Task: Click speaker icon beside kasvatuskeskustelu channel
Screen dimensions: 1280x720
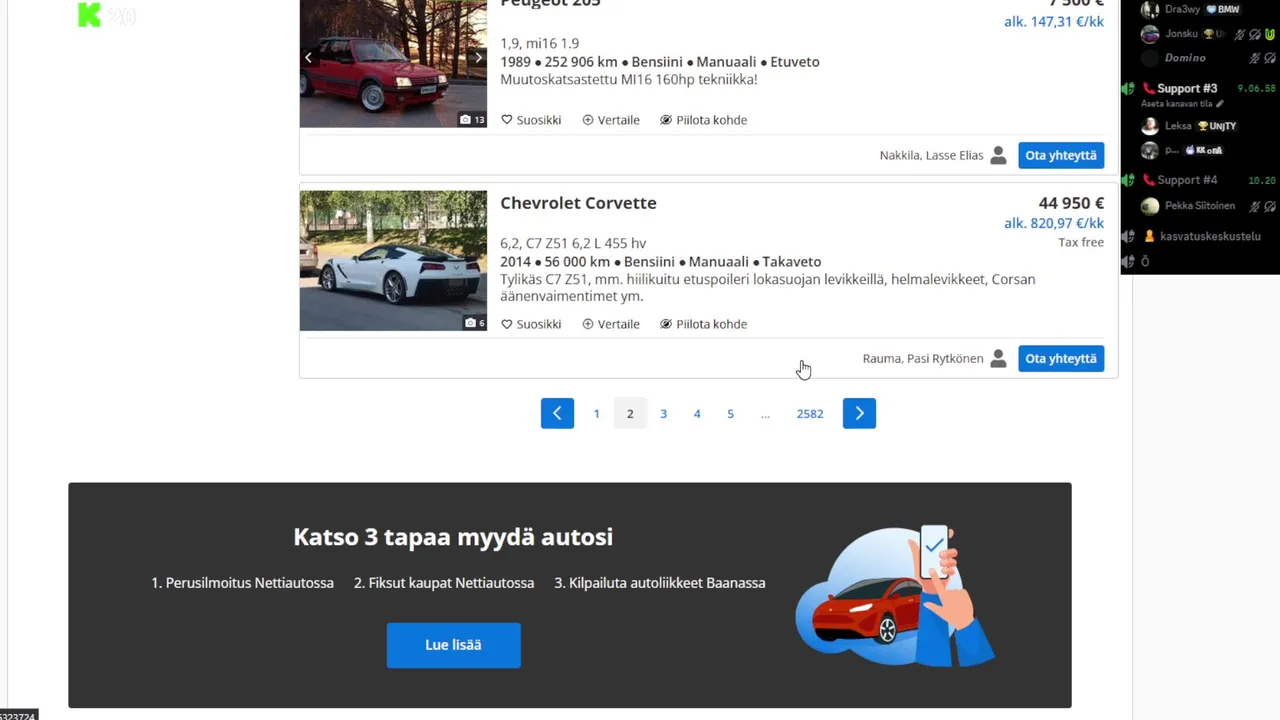Action: point(1127,236)
